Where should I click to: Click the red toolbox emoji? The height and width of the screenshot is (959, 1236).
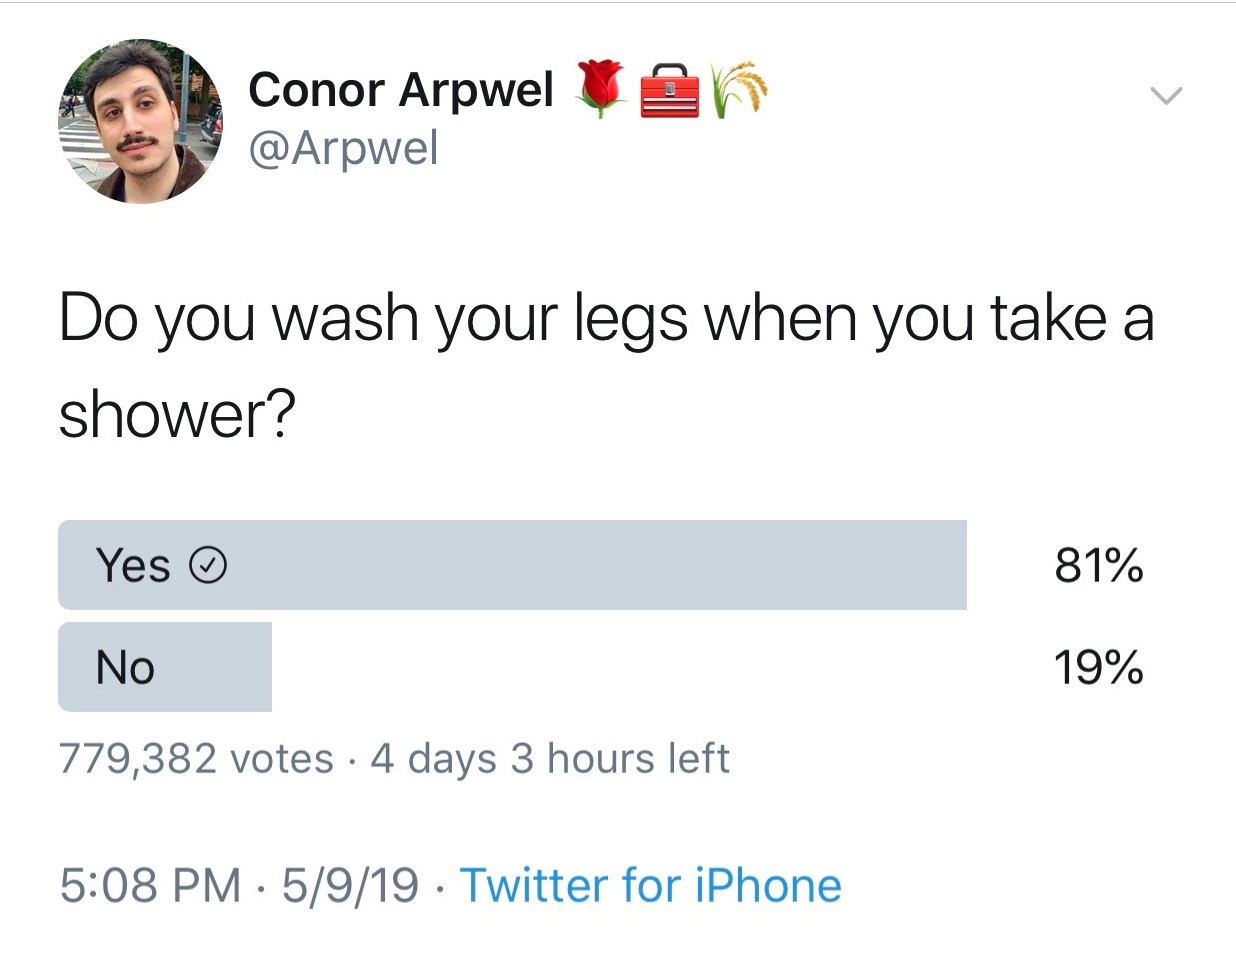click(668, 91)
